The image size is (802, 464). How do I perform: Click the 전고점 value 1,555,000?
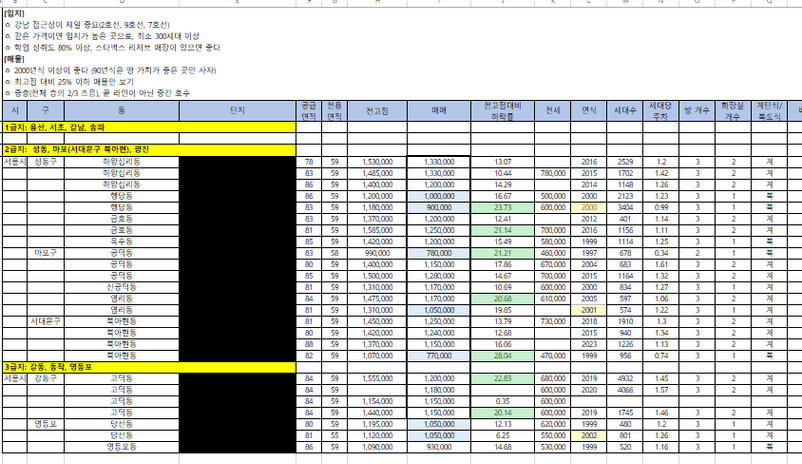pyautogui.click(x=377, y=379)
